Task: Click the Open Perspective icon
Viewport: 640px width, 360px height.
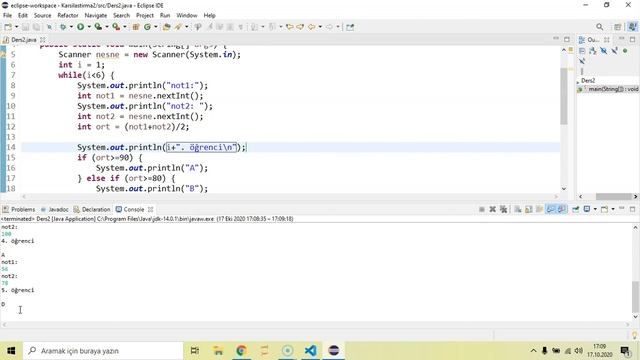Action: [x=618, y=27]
